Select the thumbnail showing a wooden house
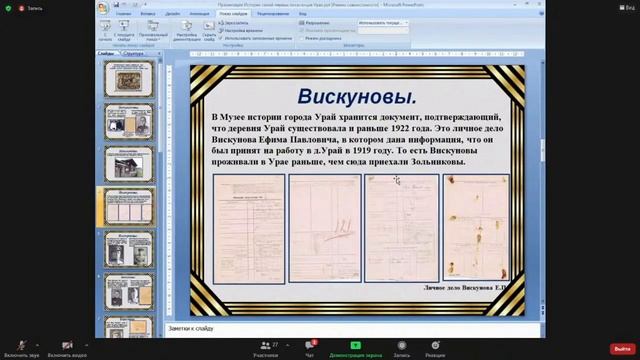This screenshot has width=640, height=360. [129, 164]
